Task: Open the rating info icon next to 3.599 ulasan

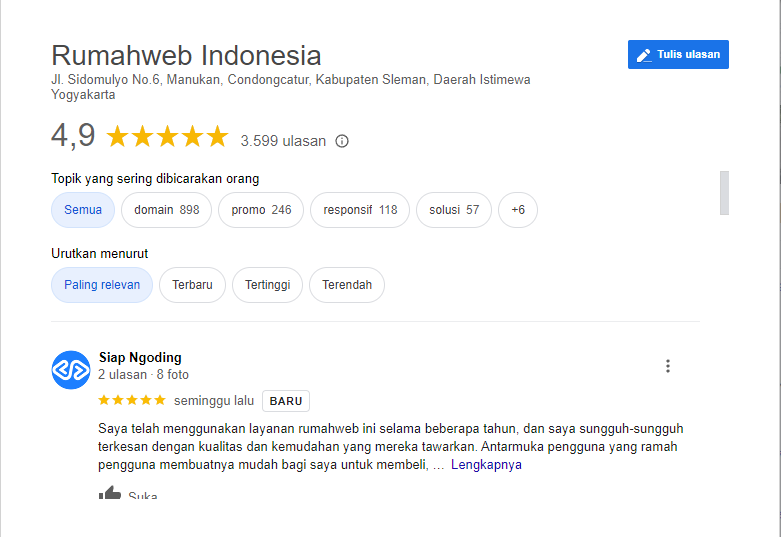Action: (x=342, y=141)
